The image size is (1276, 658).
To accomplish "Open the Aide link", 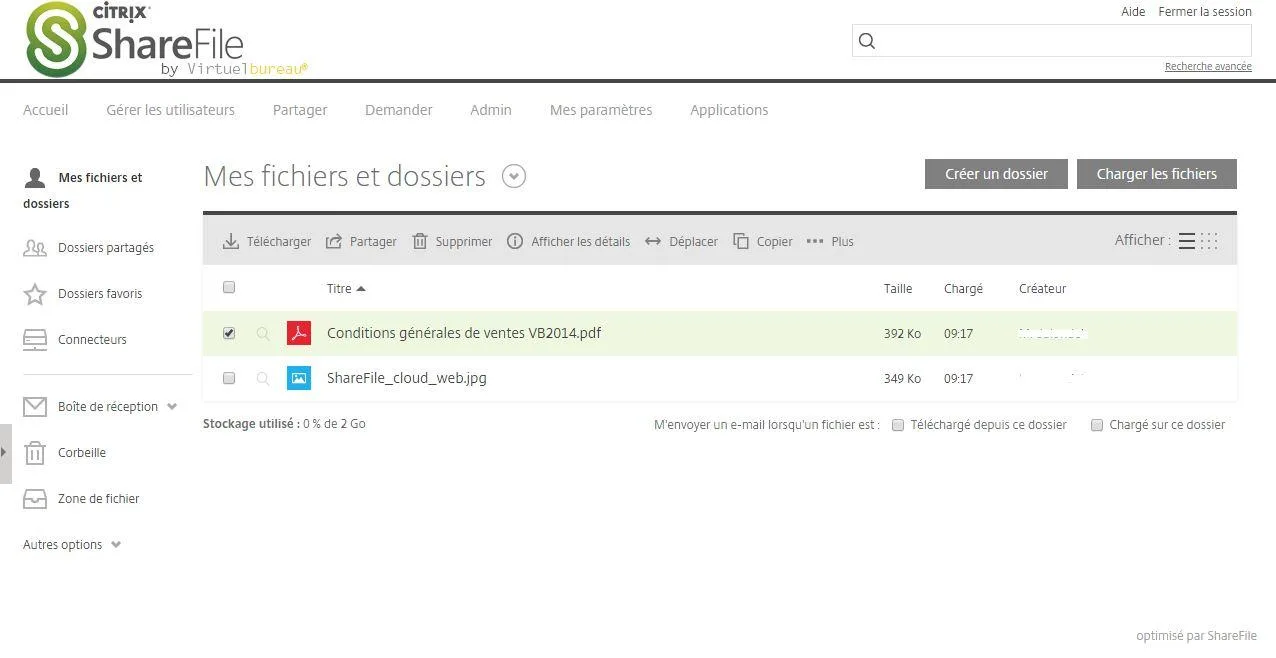I will (x=1133, y=12).
